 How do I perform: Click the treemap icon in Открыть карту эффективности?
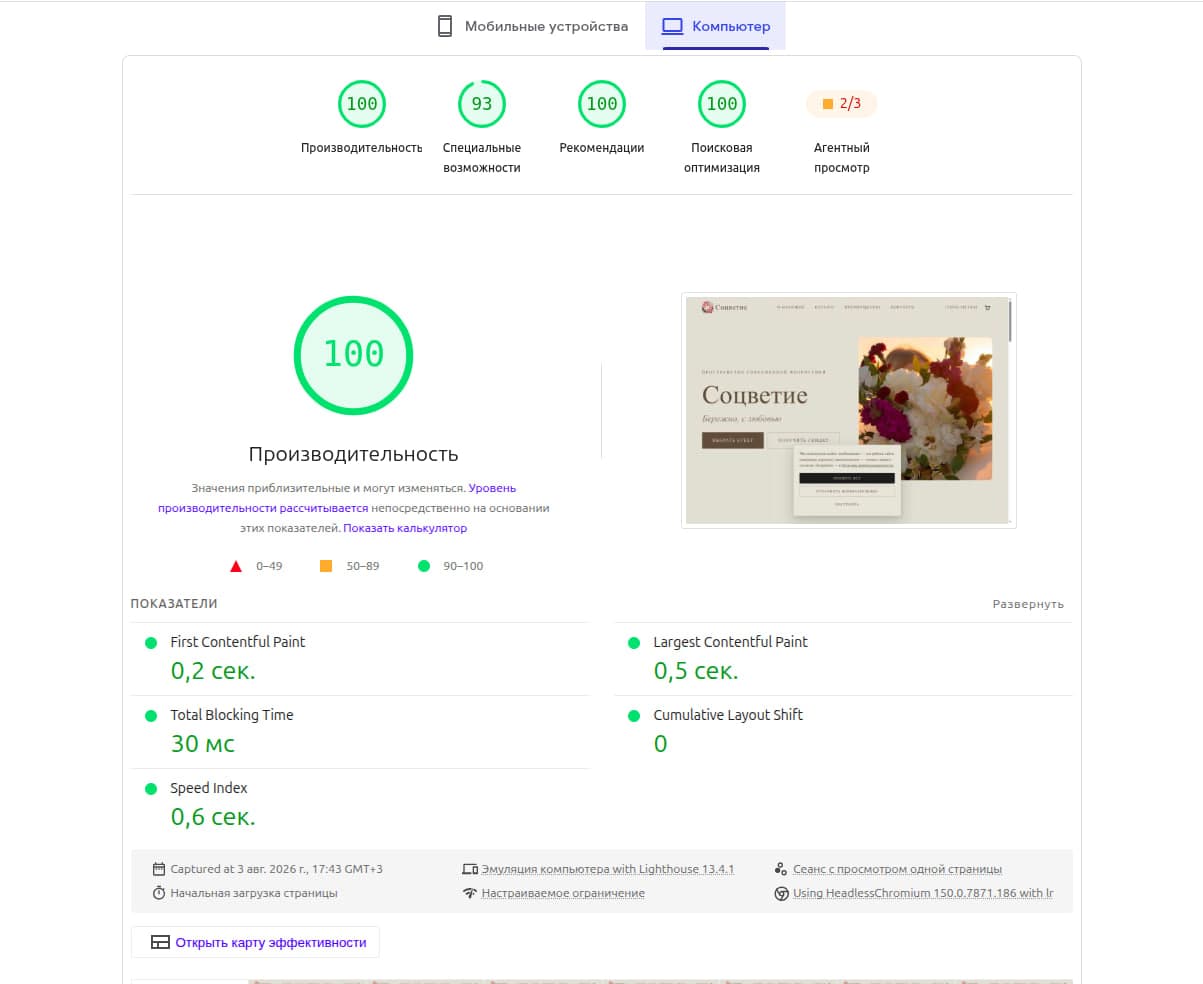(160, 943)
